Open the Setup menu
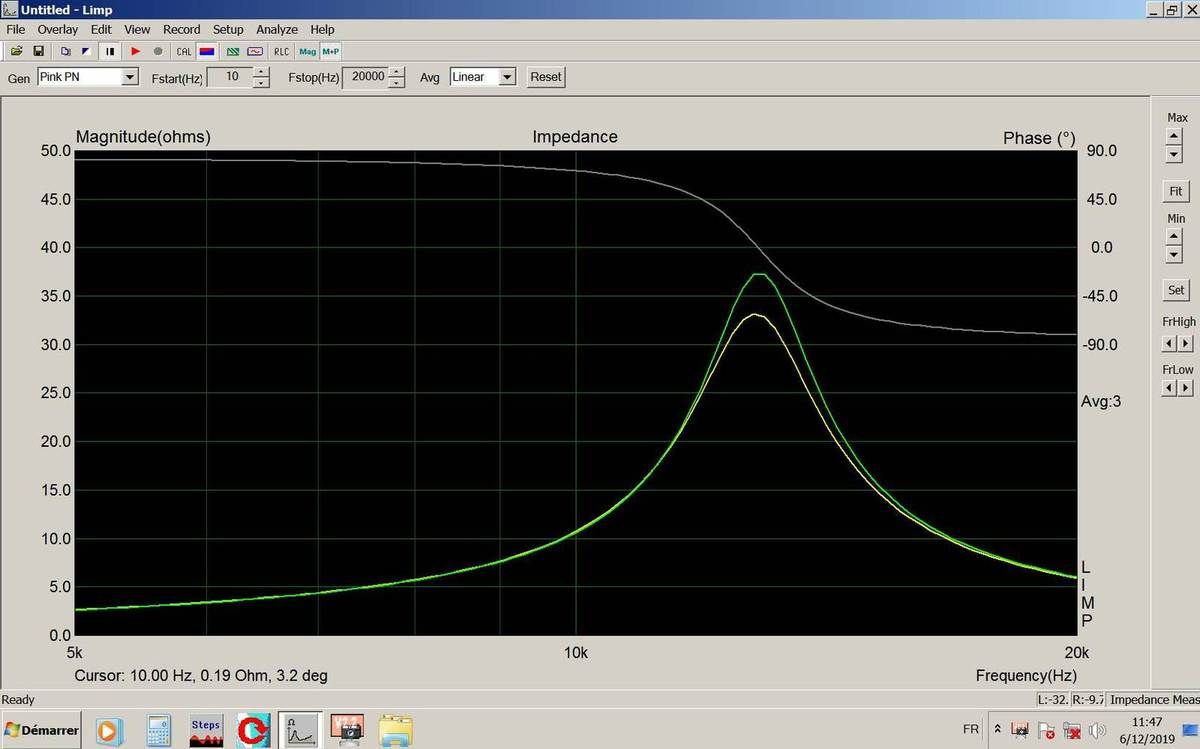The image size is (1200, 749). pos(228,30)
